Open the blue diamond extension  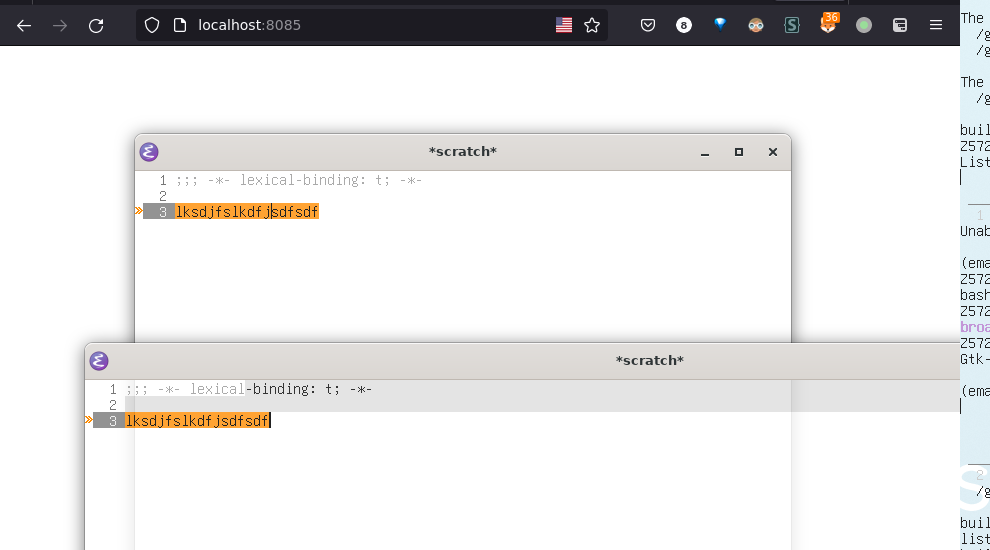720,25
